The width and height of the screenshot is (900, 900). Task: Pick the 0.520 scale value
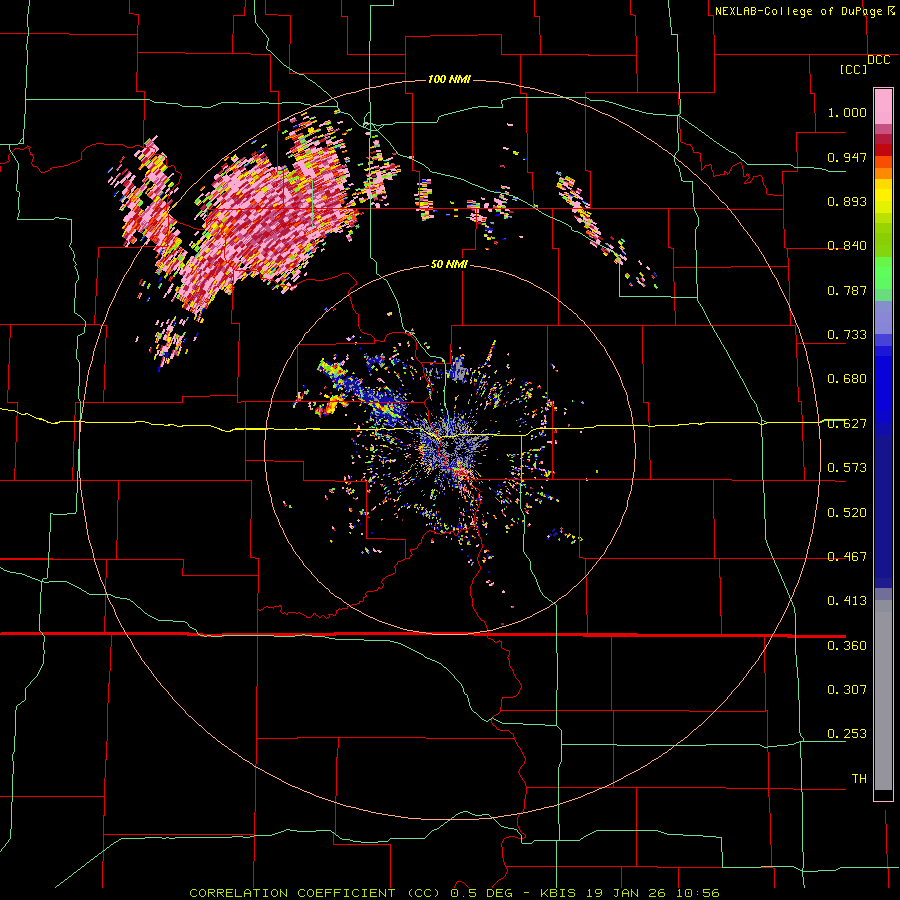tap(847, 513)
